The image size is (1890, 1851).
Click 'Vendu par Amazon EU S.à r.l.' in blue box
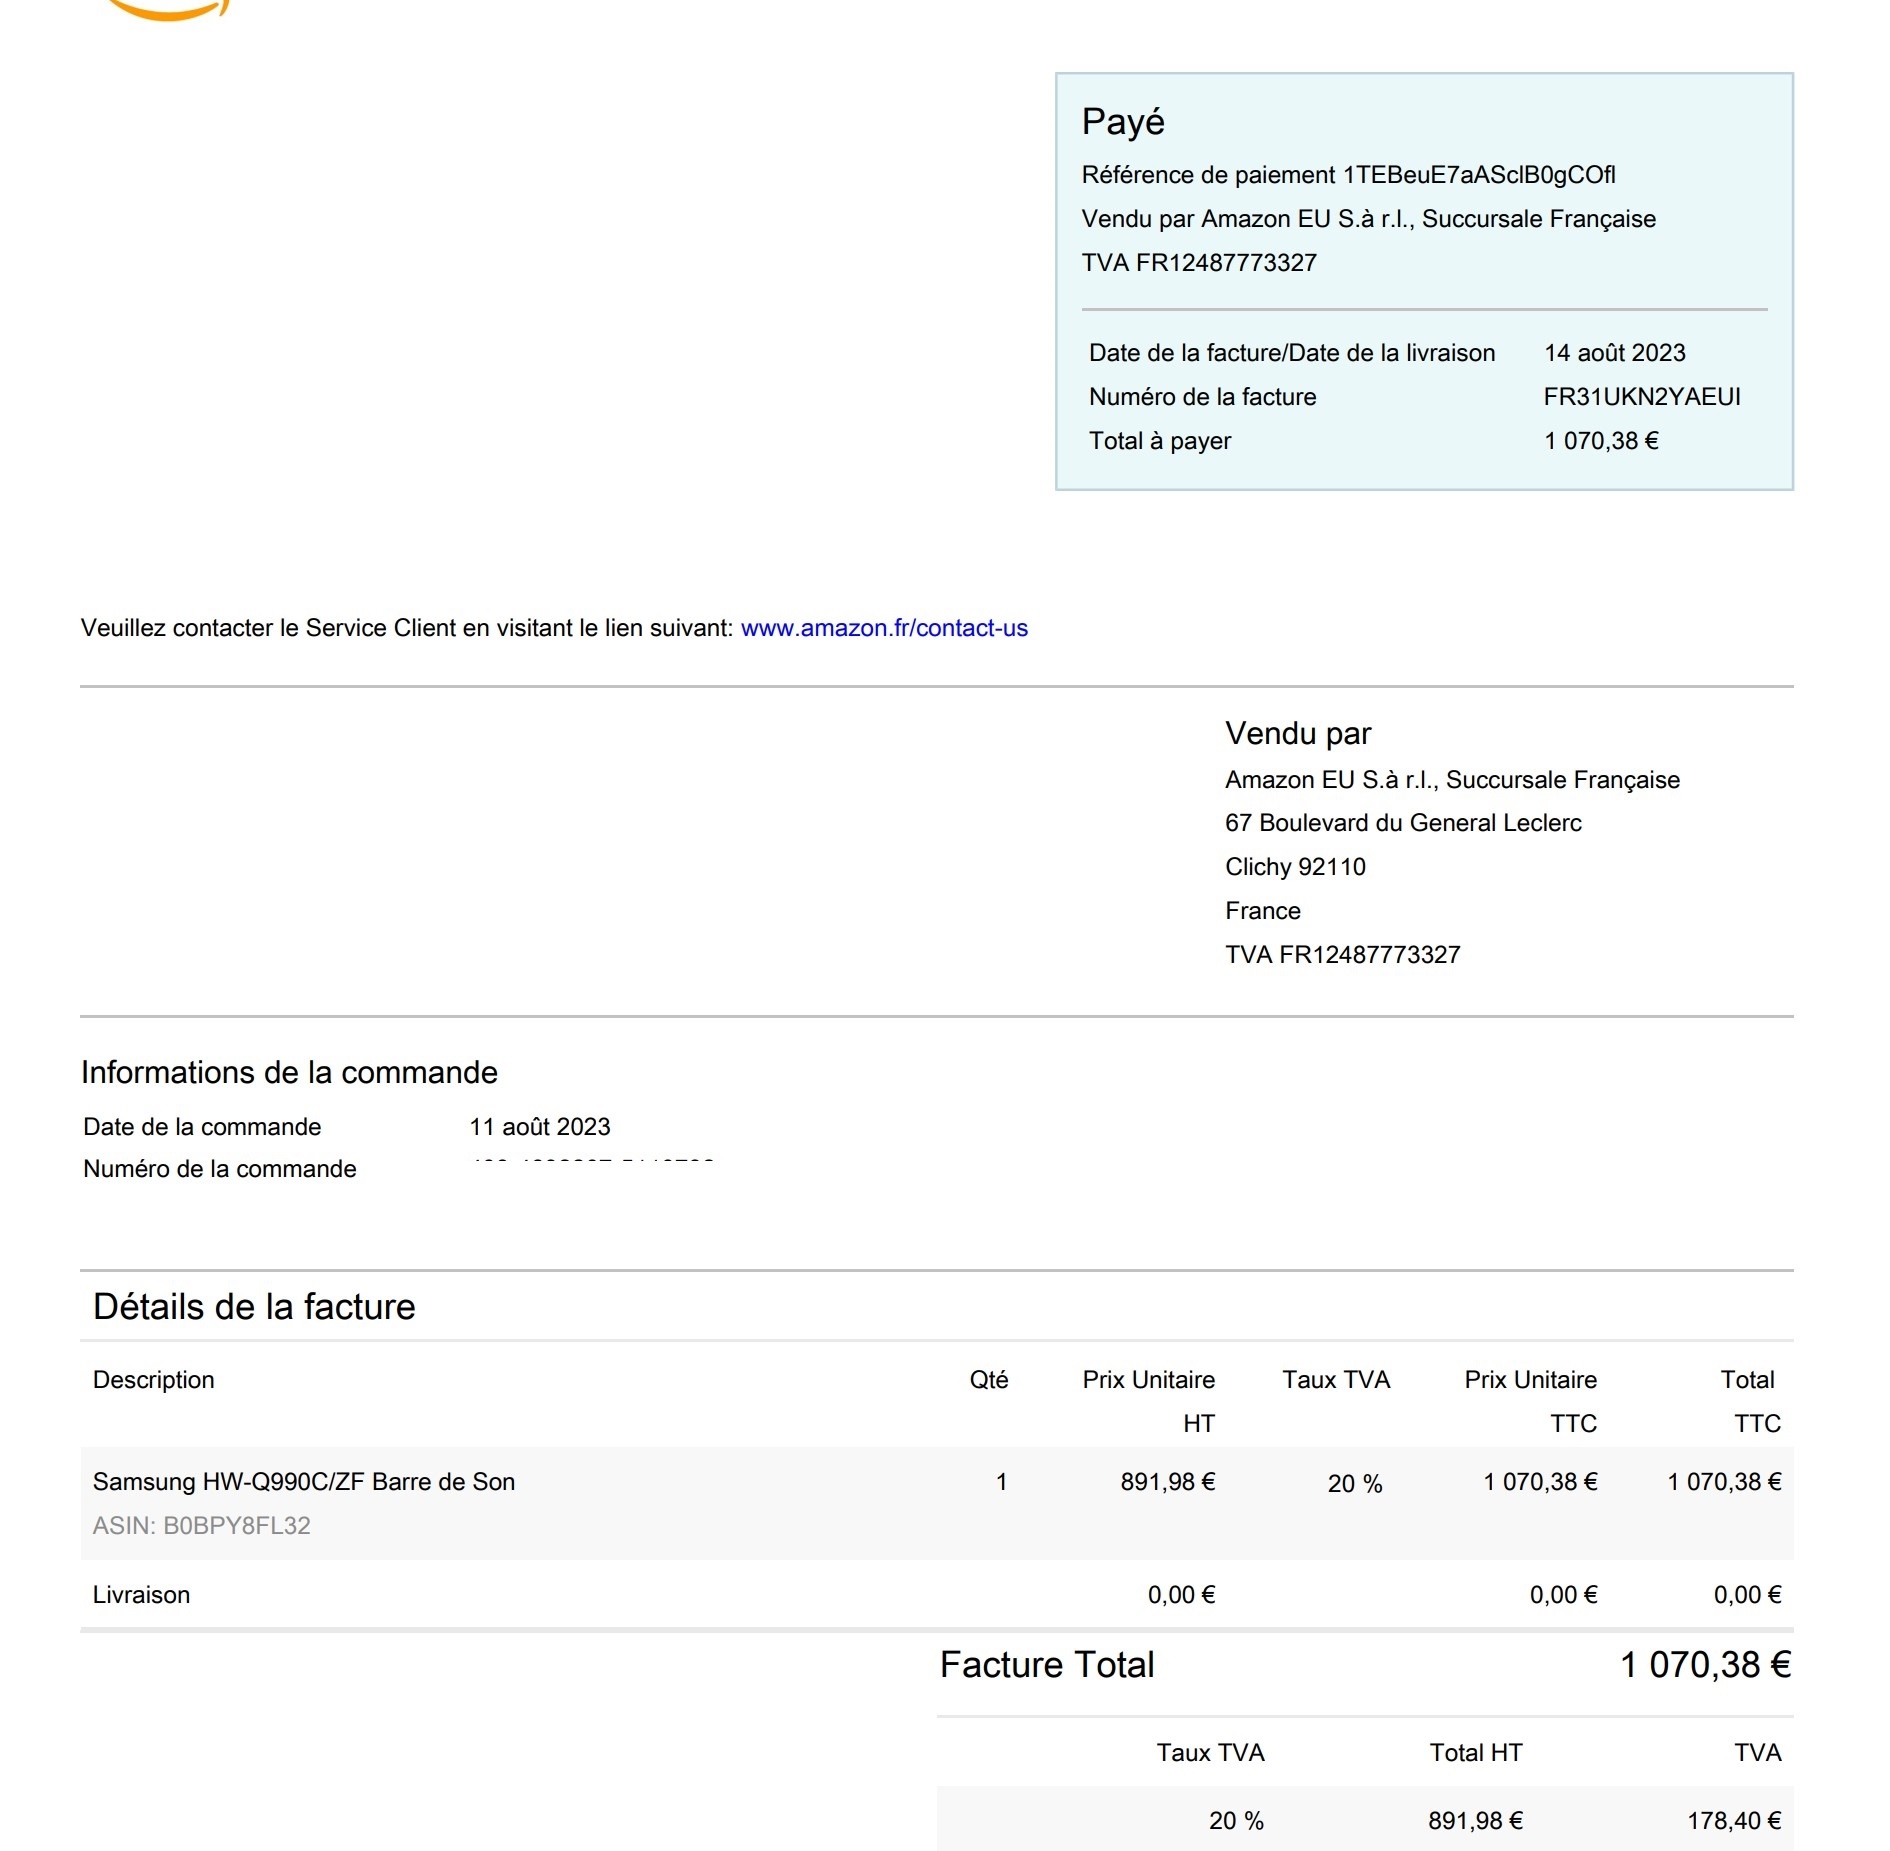[x=1369, y=219]
